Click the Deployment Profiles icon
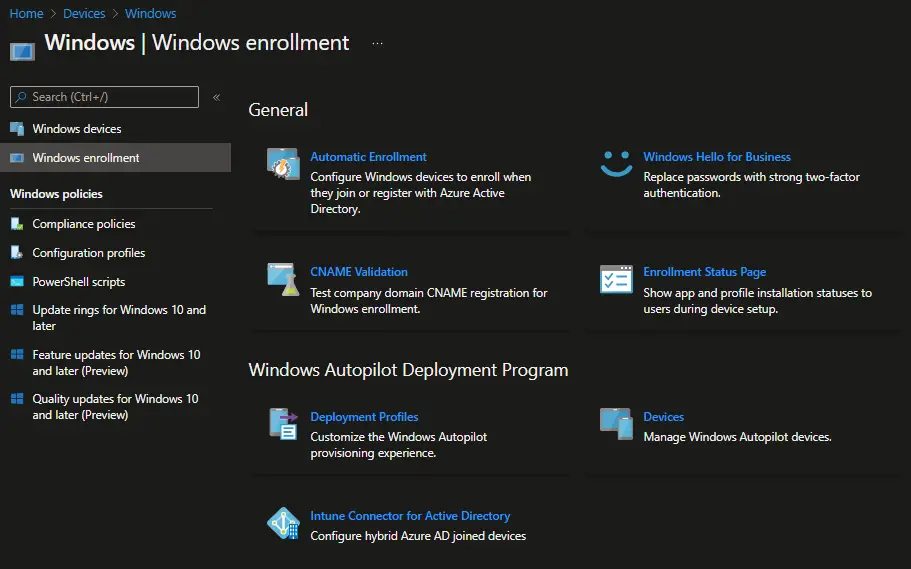The width and height of the screenshot is (911, 569). (284, 424)
